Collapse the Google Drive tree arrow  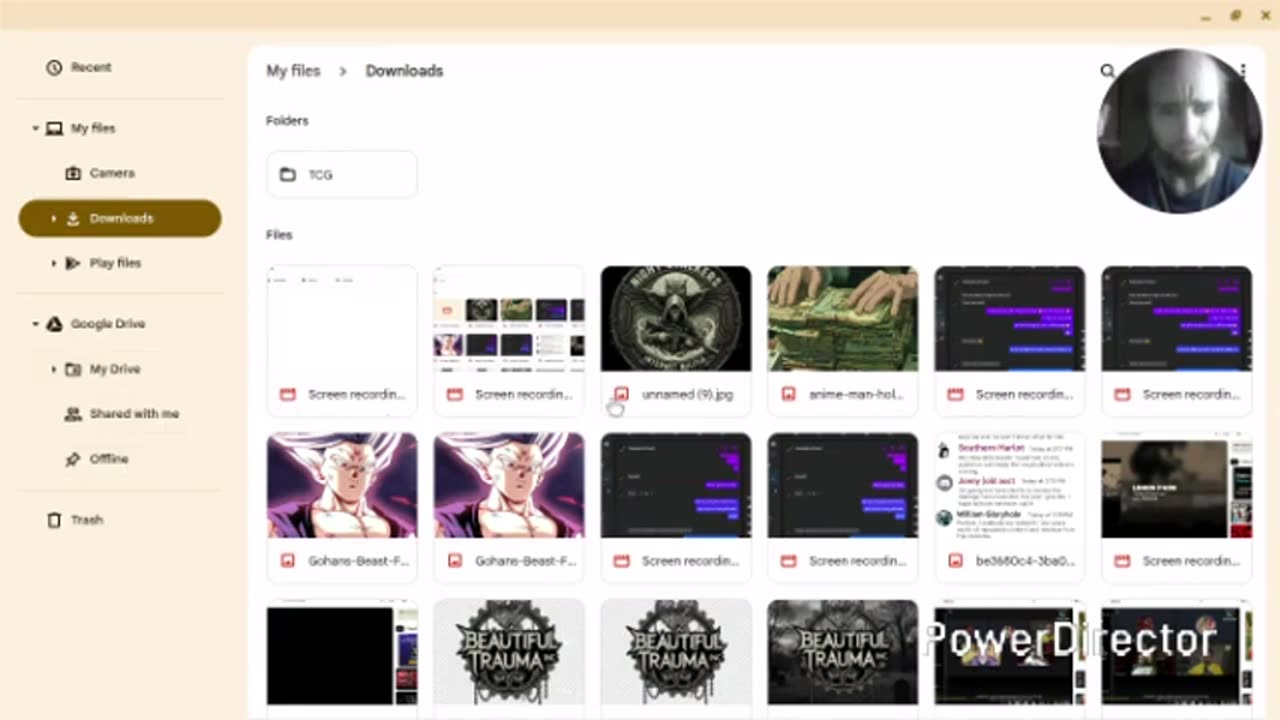pyautogui.click(x=35, y=324)
